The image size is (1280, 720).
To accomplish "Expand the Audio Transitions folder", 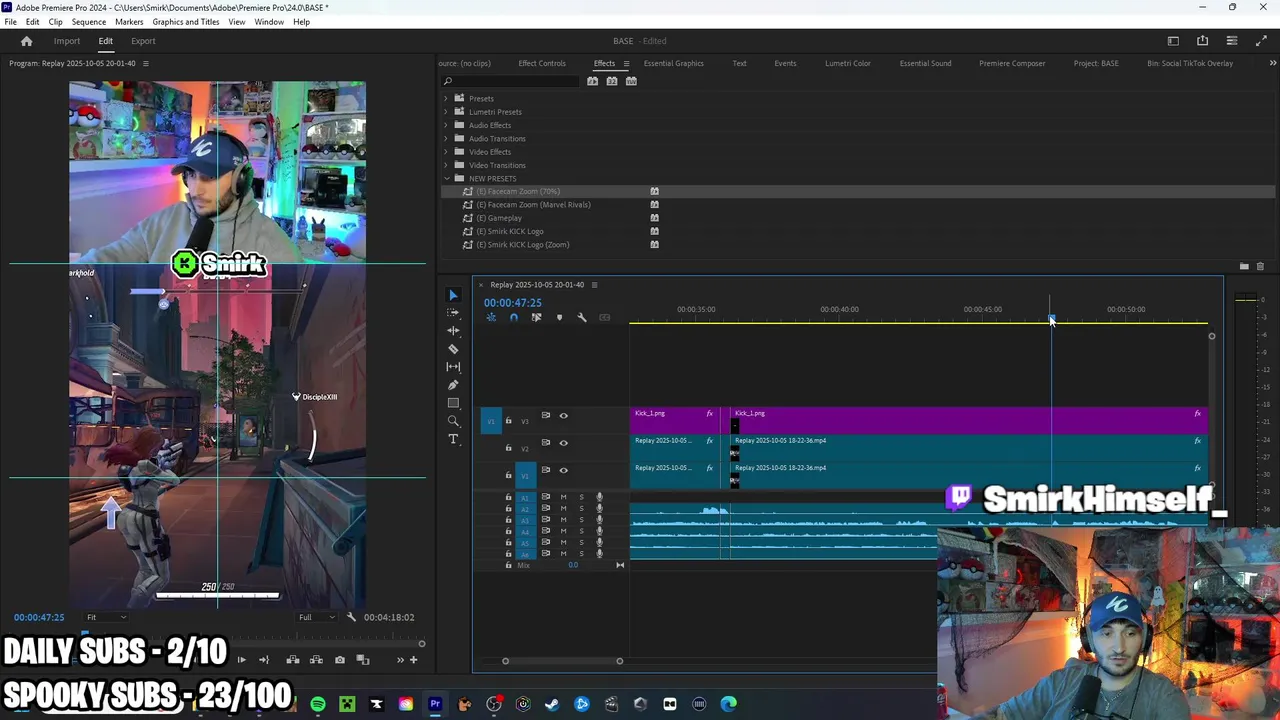I will 446,138.
